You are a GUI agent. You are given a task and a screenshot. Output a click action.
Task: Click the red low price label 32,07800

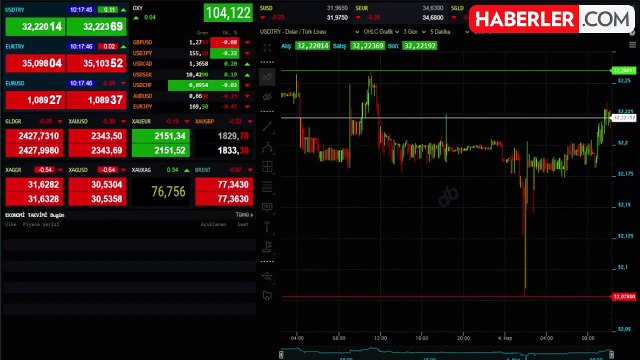(x=623, y=296)
